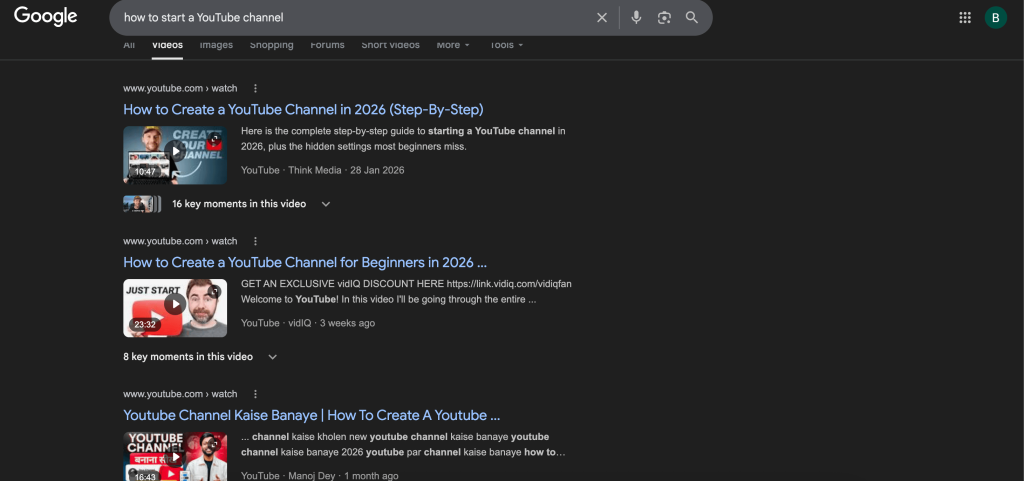
Task: Switch to the Shopping tab
Action: point(272,45)
